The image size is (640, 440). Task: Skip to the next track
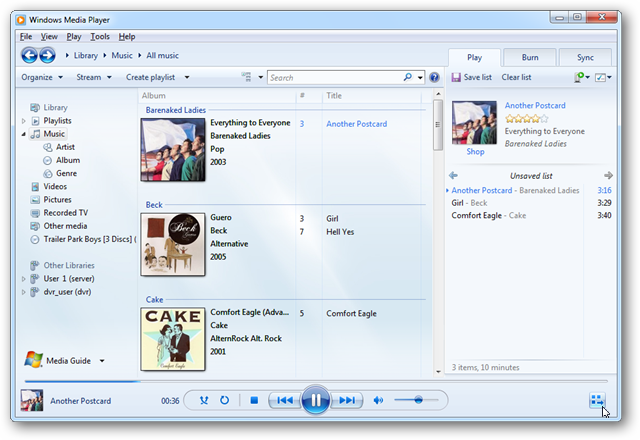click(x=347, y=401)
